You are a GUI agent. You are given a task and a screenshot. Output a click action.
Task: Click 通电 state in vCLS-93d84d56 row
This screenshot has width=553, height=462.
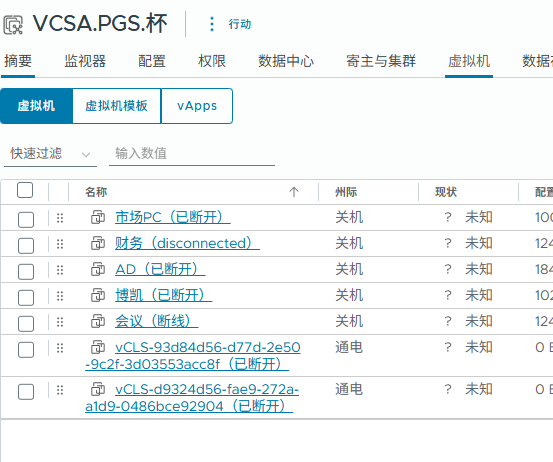click(349, 347)
